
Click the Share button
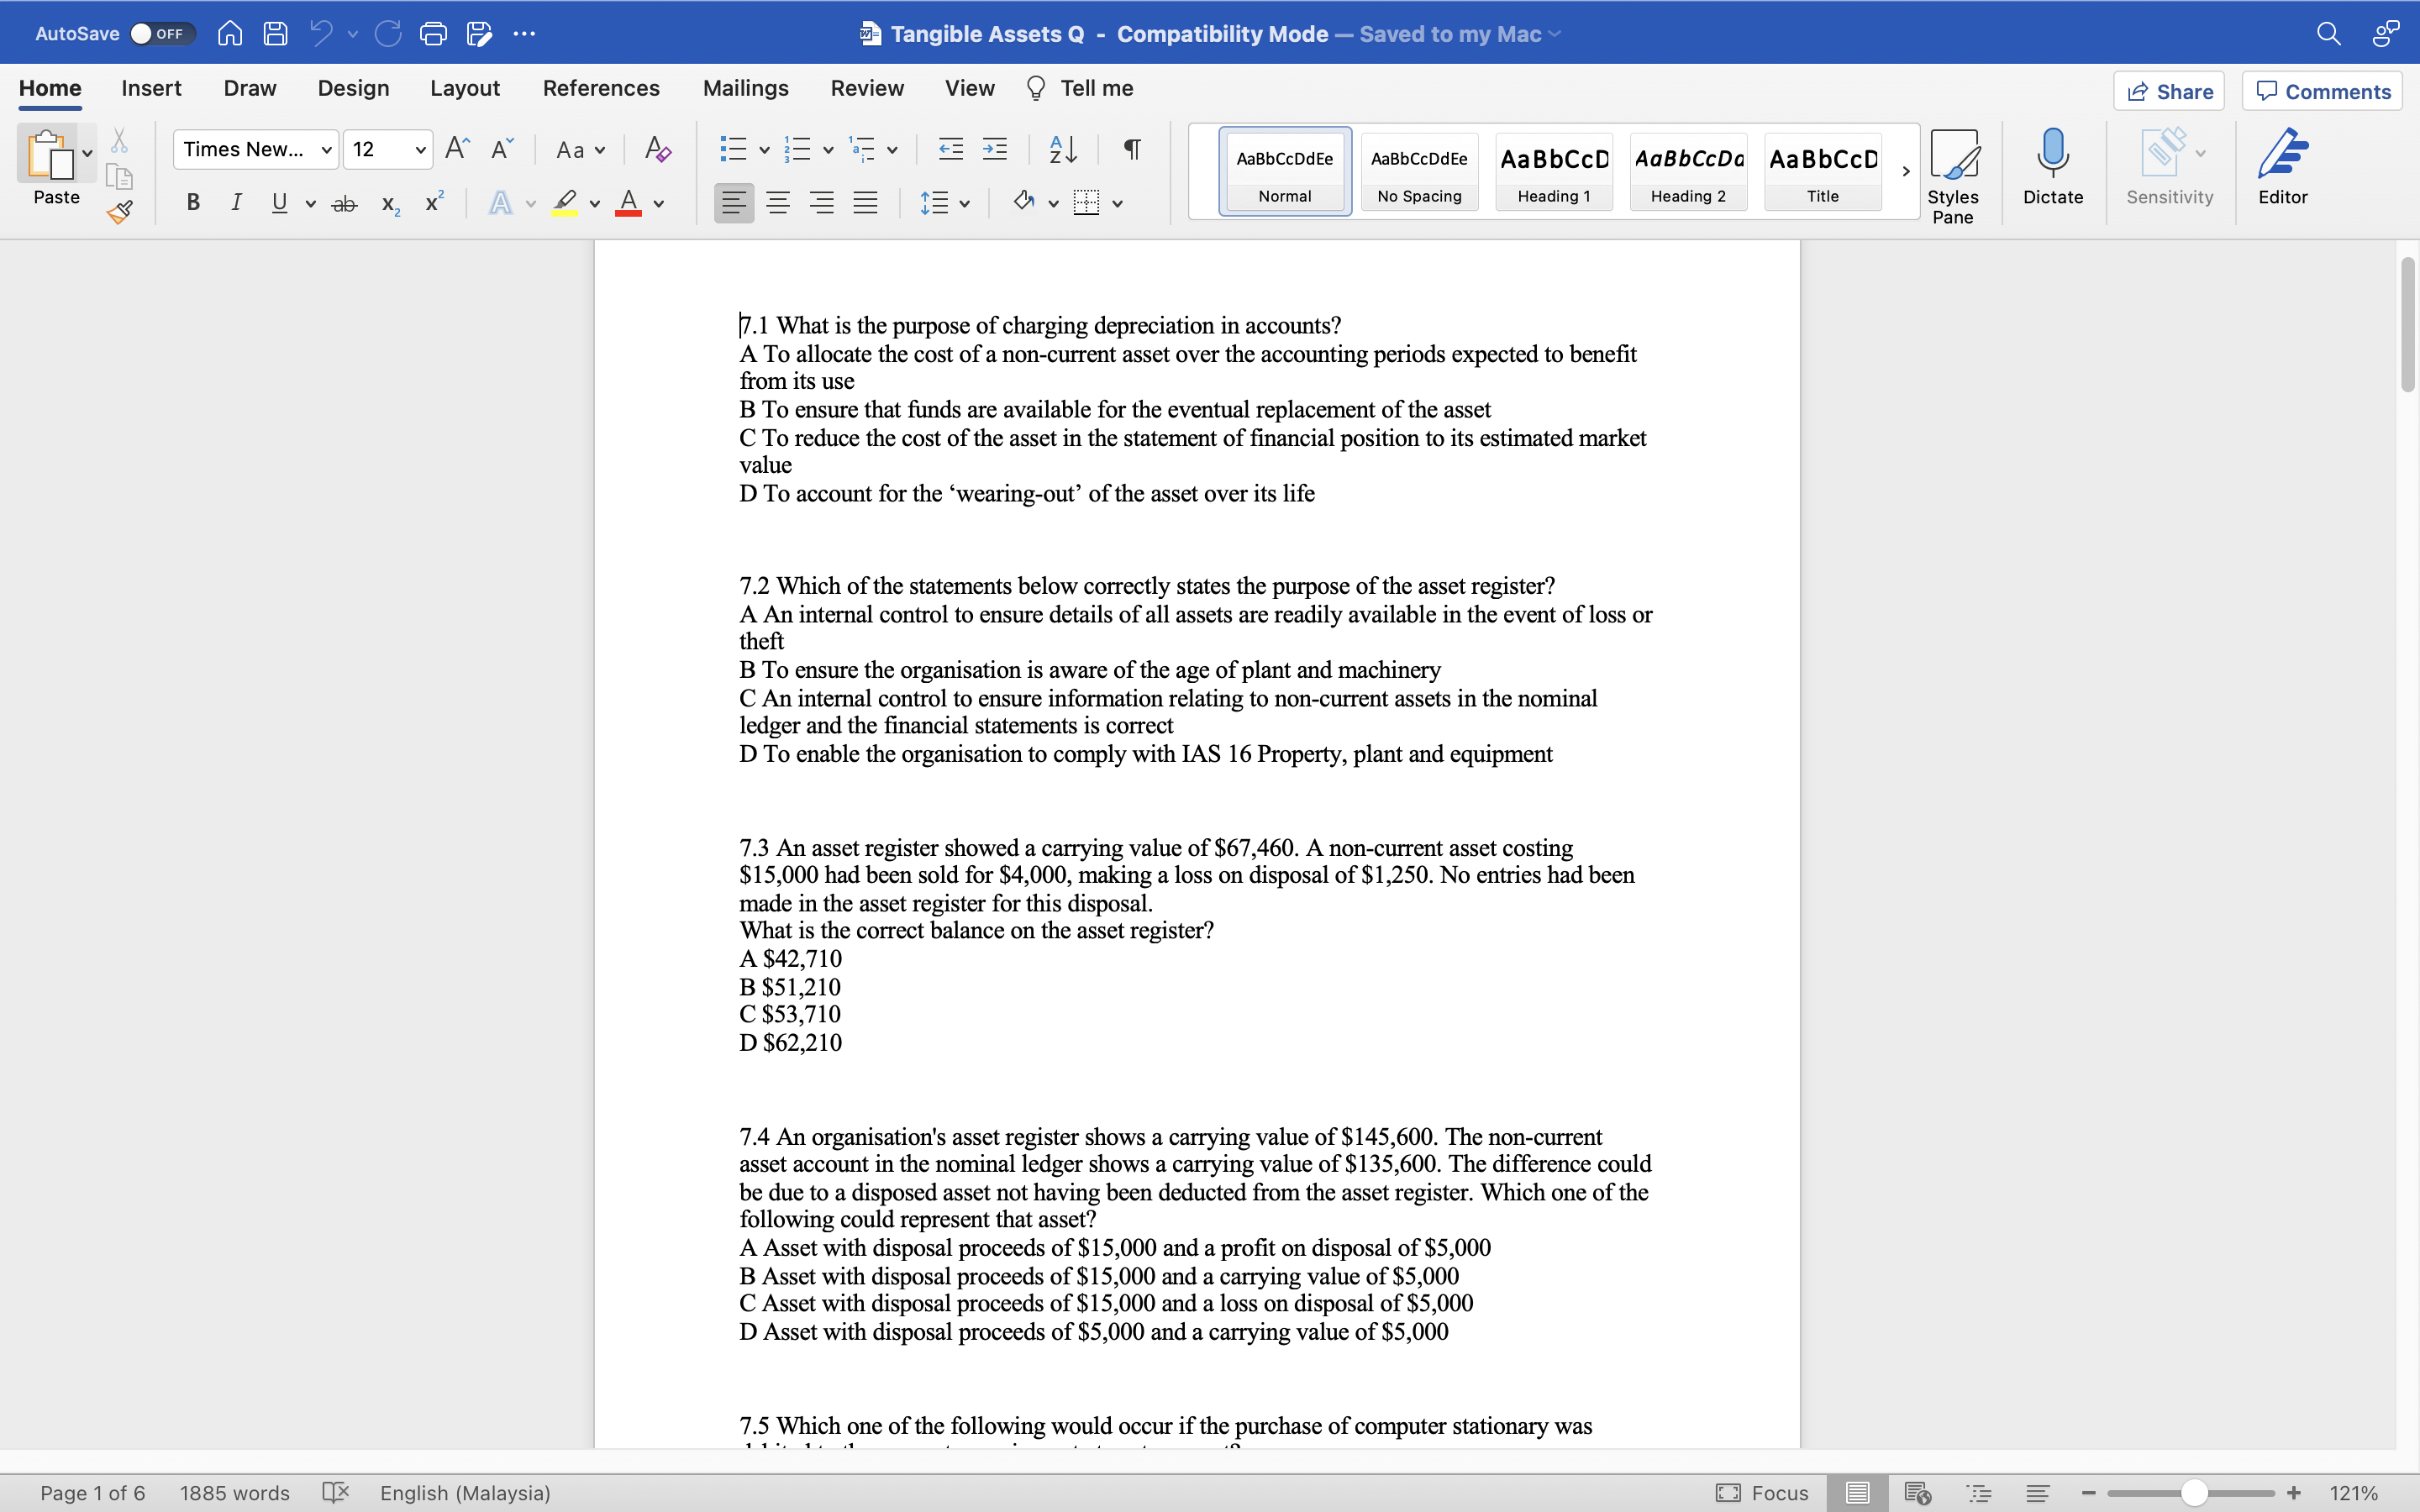point(2169,91)
